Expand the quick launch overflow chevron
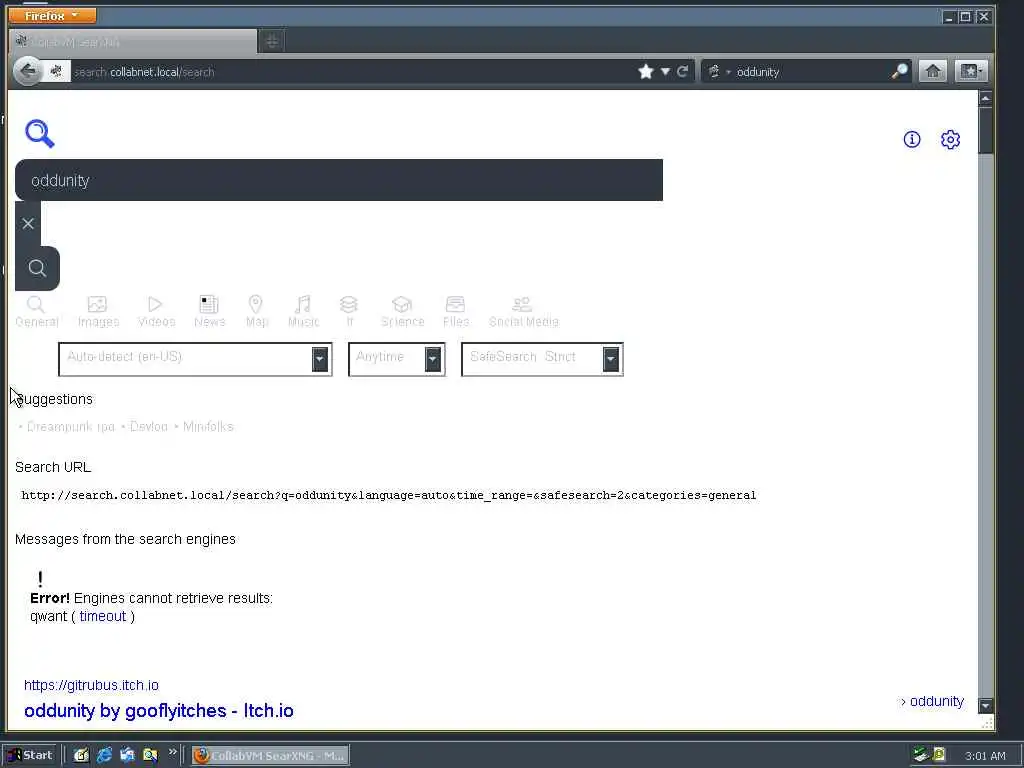The height and width of the screenshot is (768, 1024). tap(172, 752)
